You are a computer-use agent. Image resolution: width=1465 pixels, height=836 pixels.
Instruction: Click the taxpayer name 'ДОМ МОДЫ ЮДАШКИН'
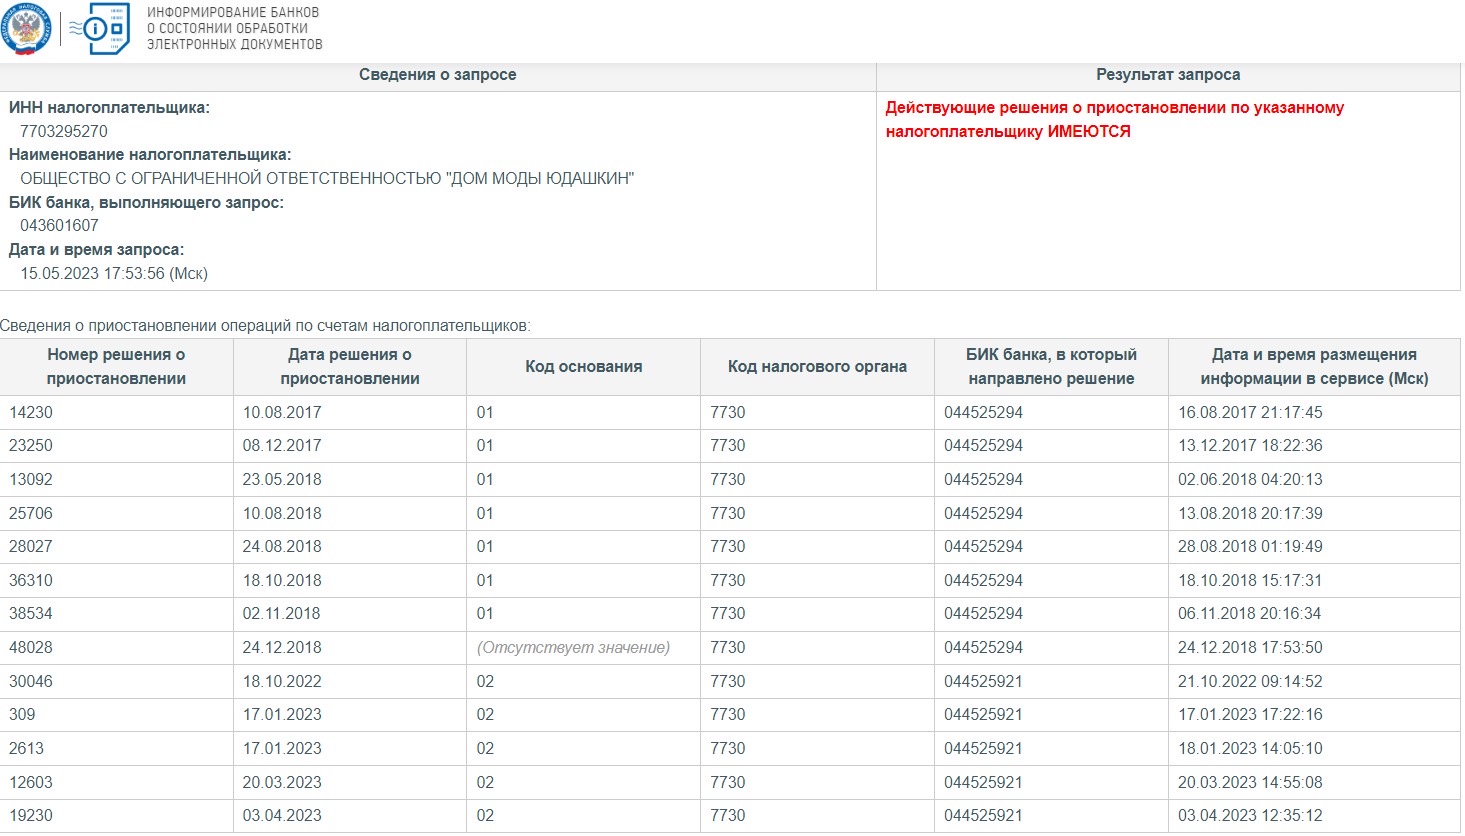pyautogui.click(x=542, y=178)
